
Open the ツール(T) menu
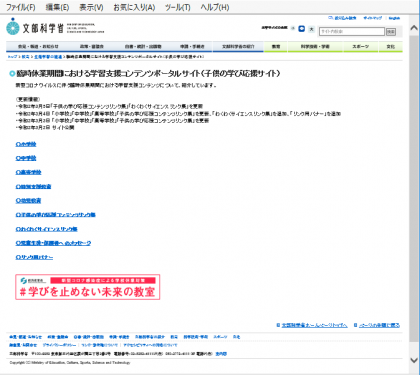click(x=178, y=7)
